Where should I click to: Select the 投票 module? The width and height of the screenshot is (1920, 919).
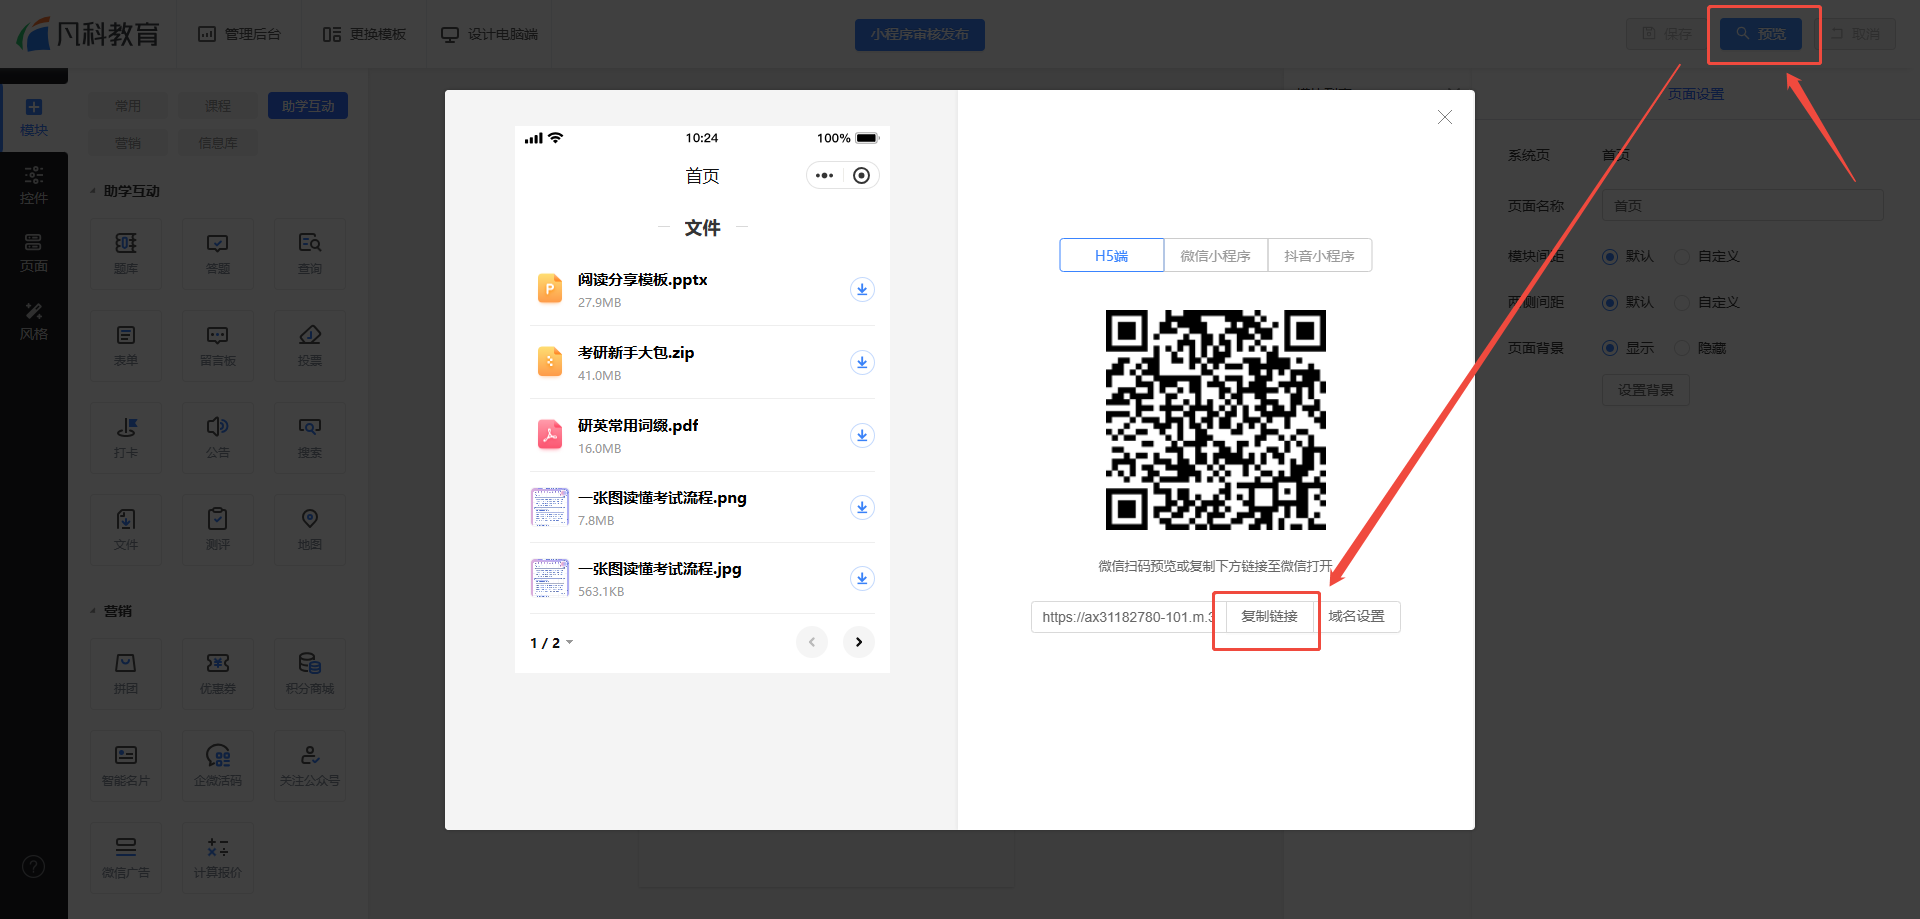click(x=310, y=346)
